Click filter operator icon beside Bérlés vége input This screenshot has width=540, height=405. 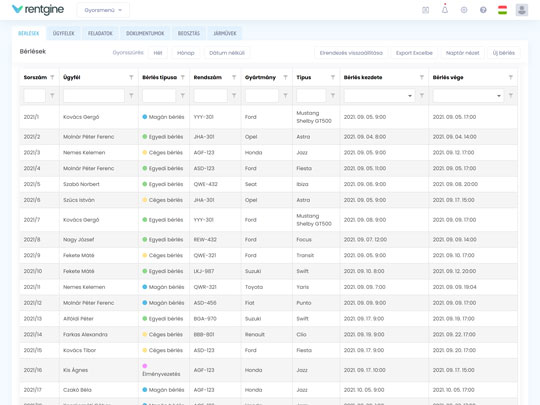[511, 95]
